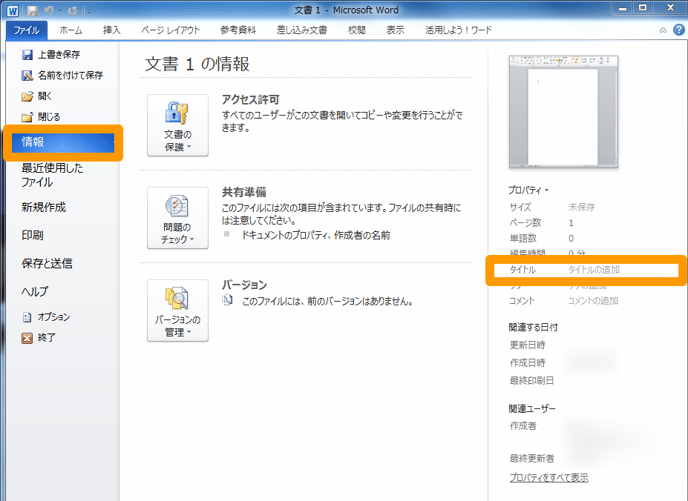
Task: Choose 名前を付けて保存 in the sidebar
Action: tap(61, 75)
